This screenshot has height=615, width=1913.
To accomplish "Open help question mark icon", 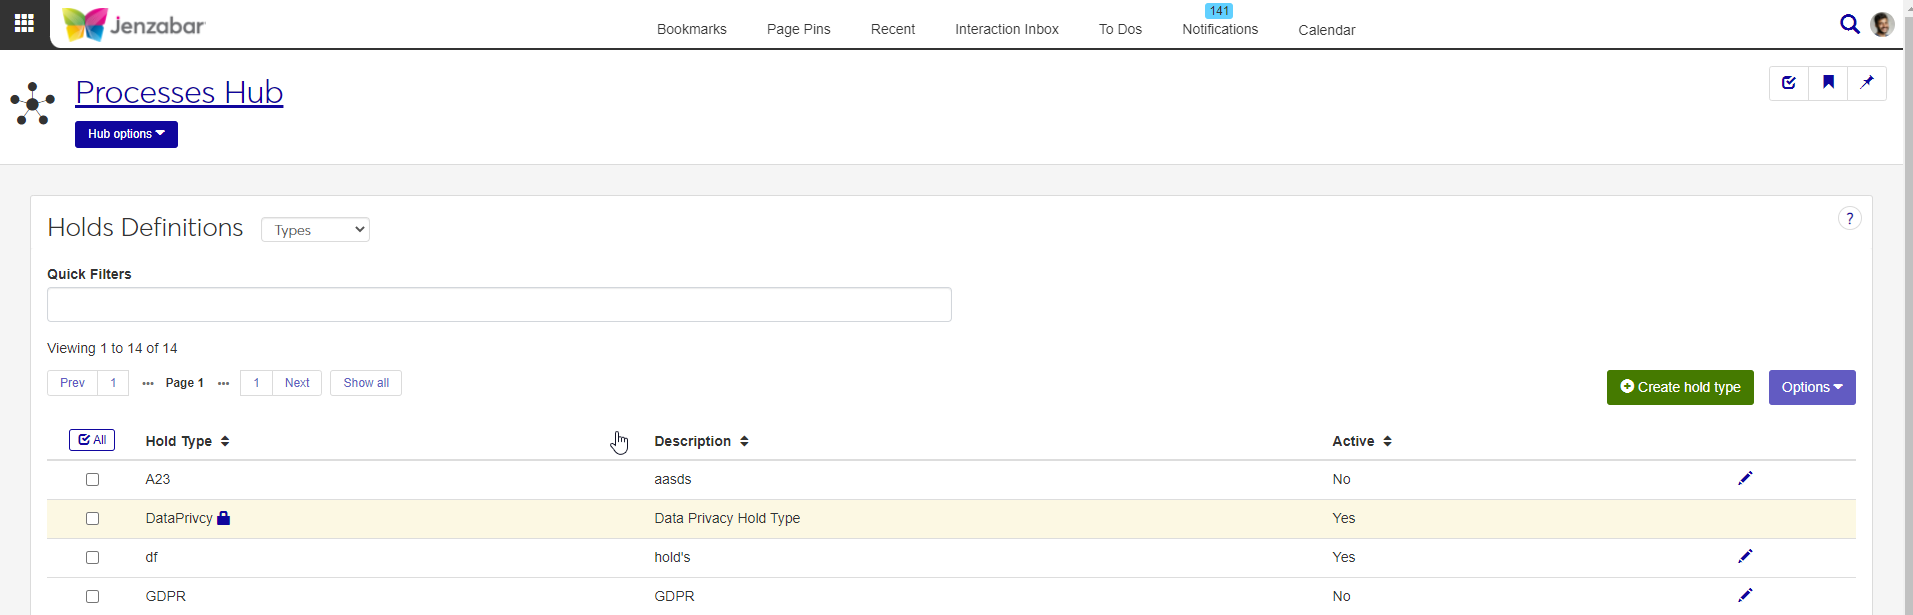I will [1849, 219].
